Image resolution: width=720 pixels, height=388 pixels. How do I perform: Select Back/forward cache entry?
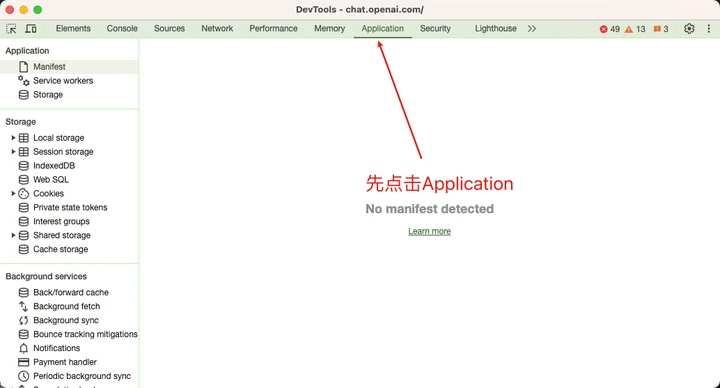(71, 292)
